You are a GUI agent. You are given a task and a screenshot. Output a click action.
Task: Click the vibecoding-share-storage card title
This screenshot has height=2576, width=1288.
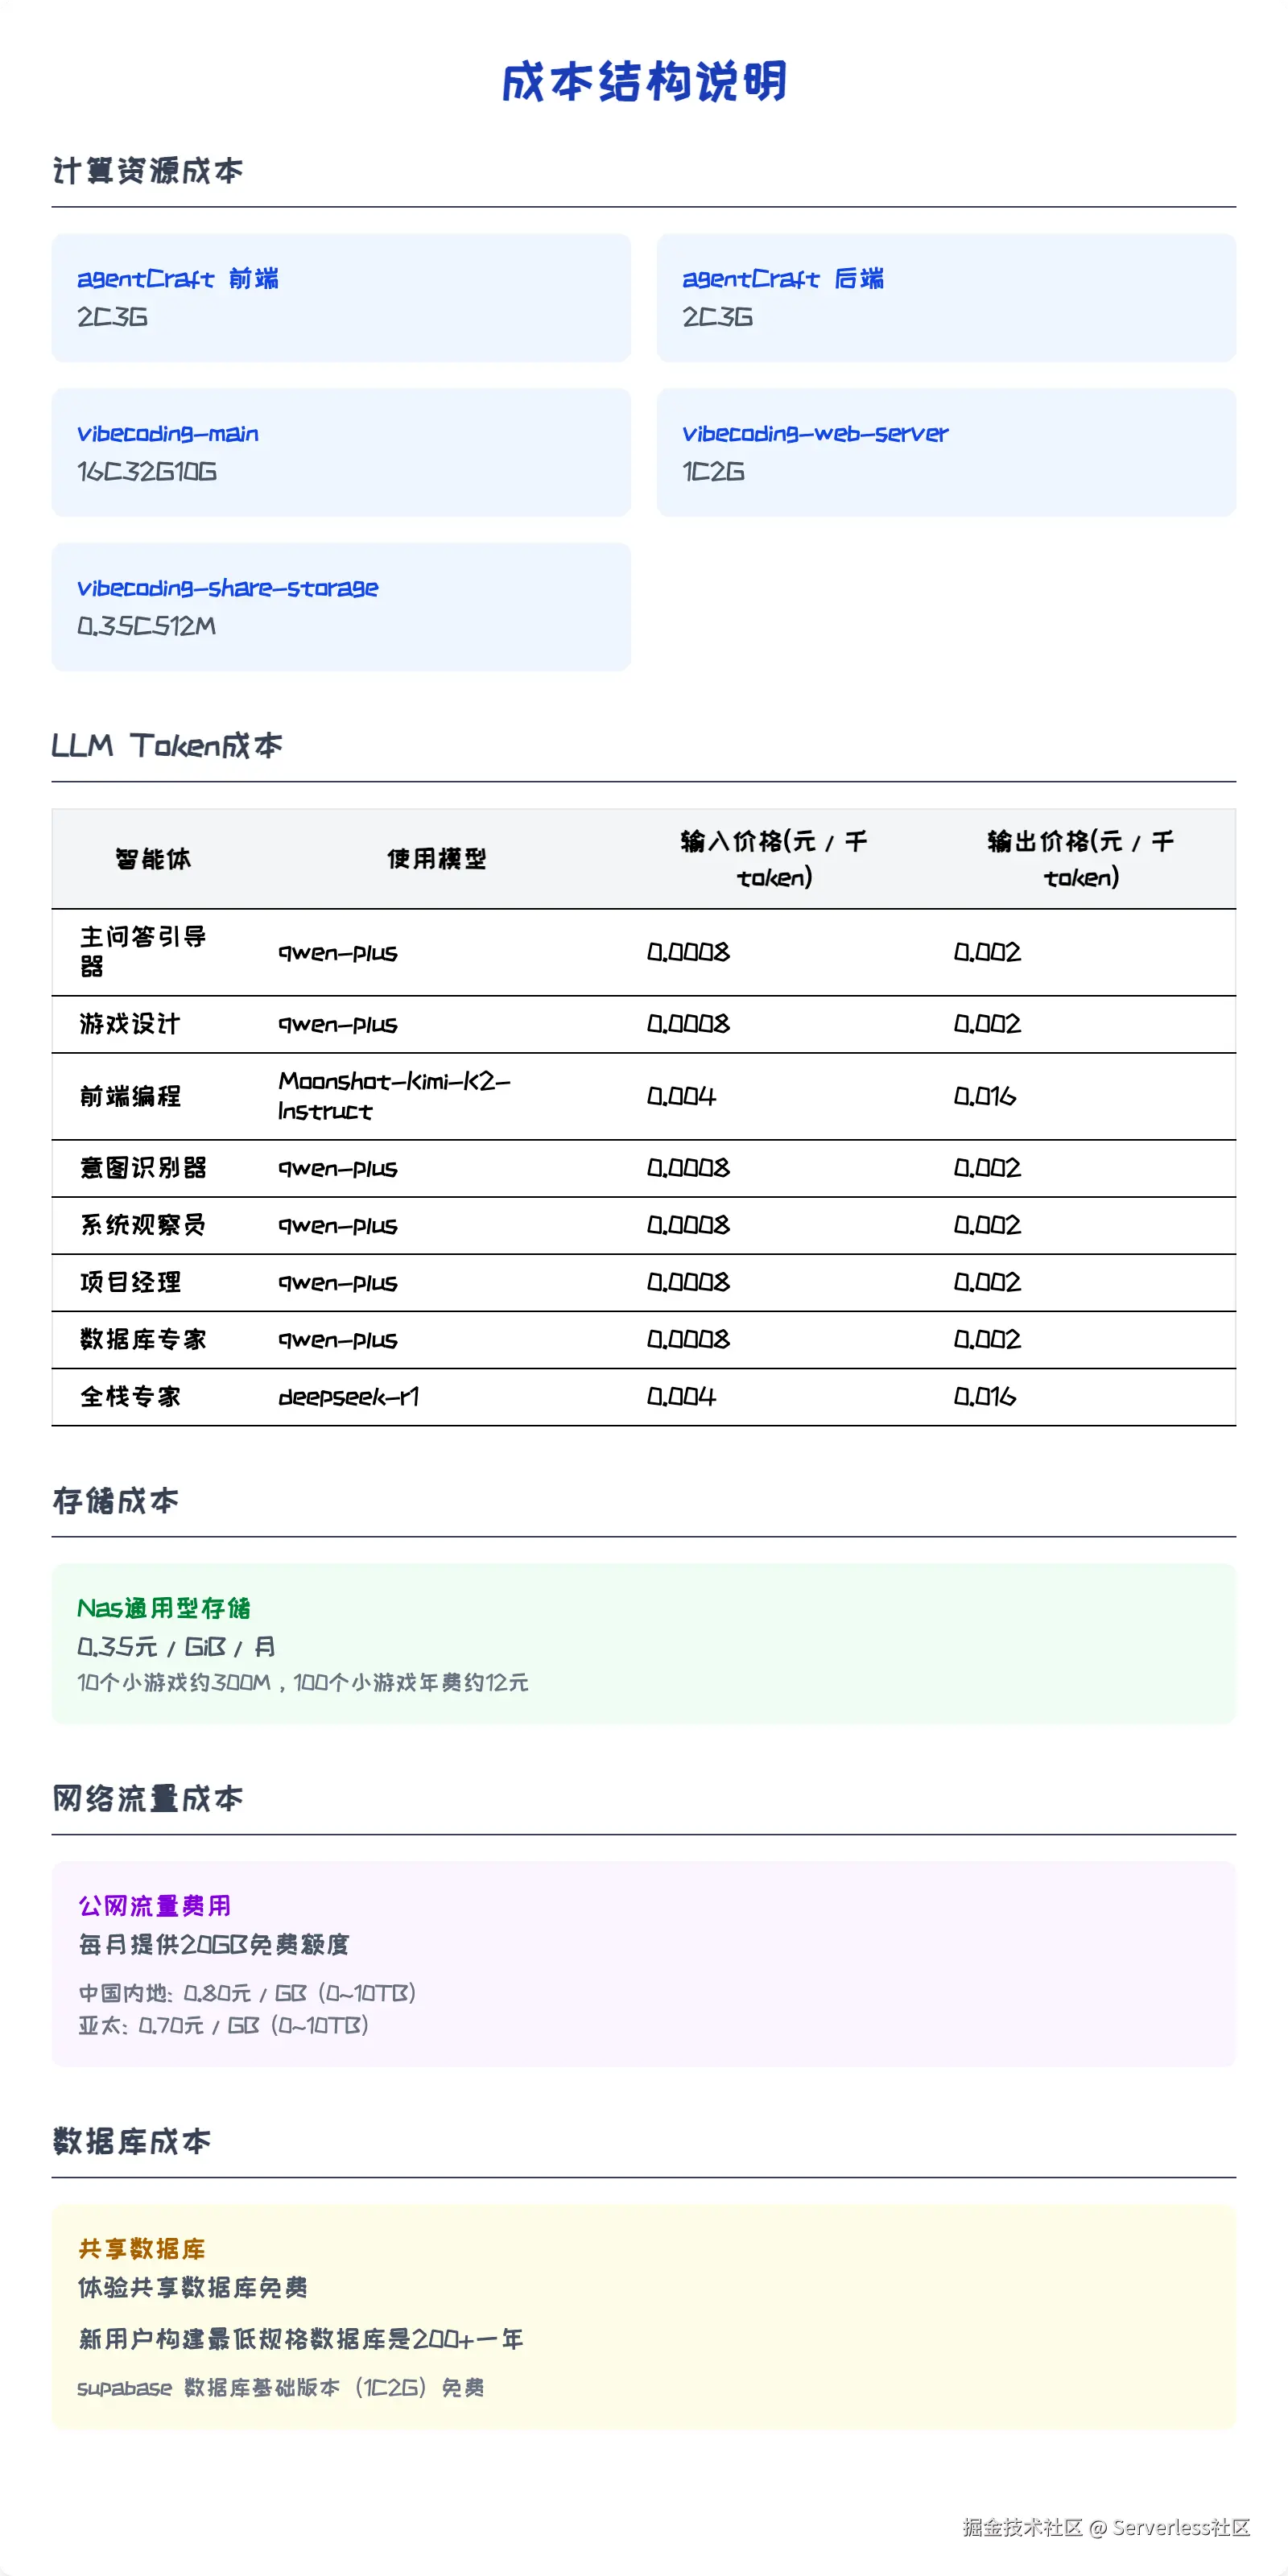click(x=228, y=588)
